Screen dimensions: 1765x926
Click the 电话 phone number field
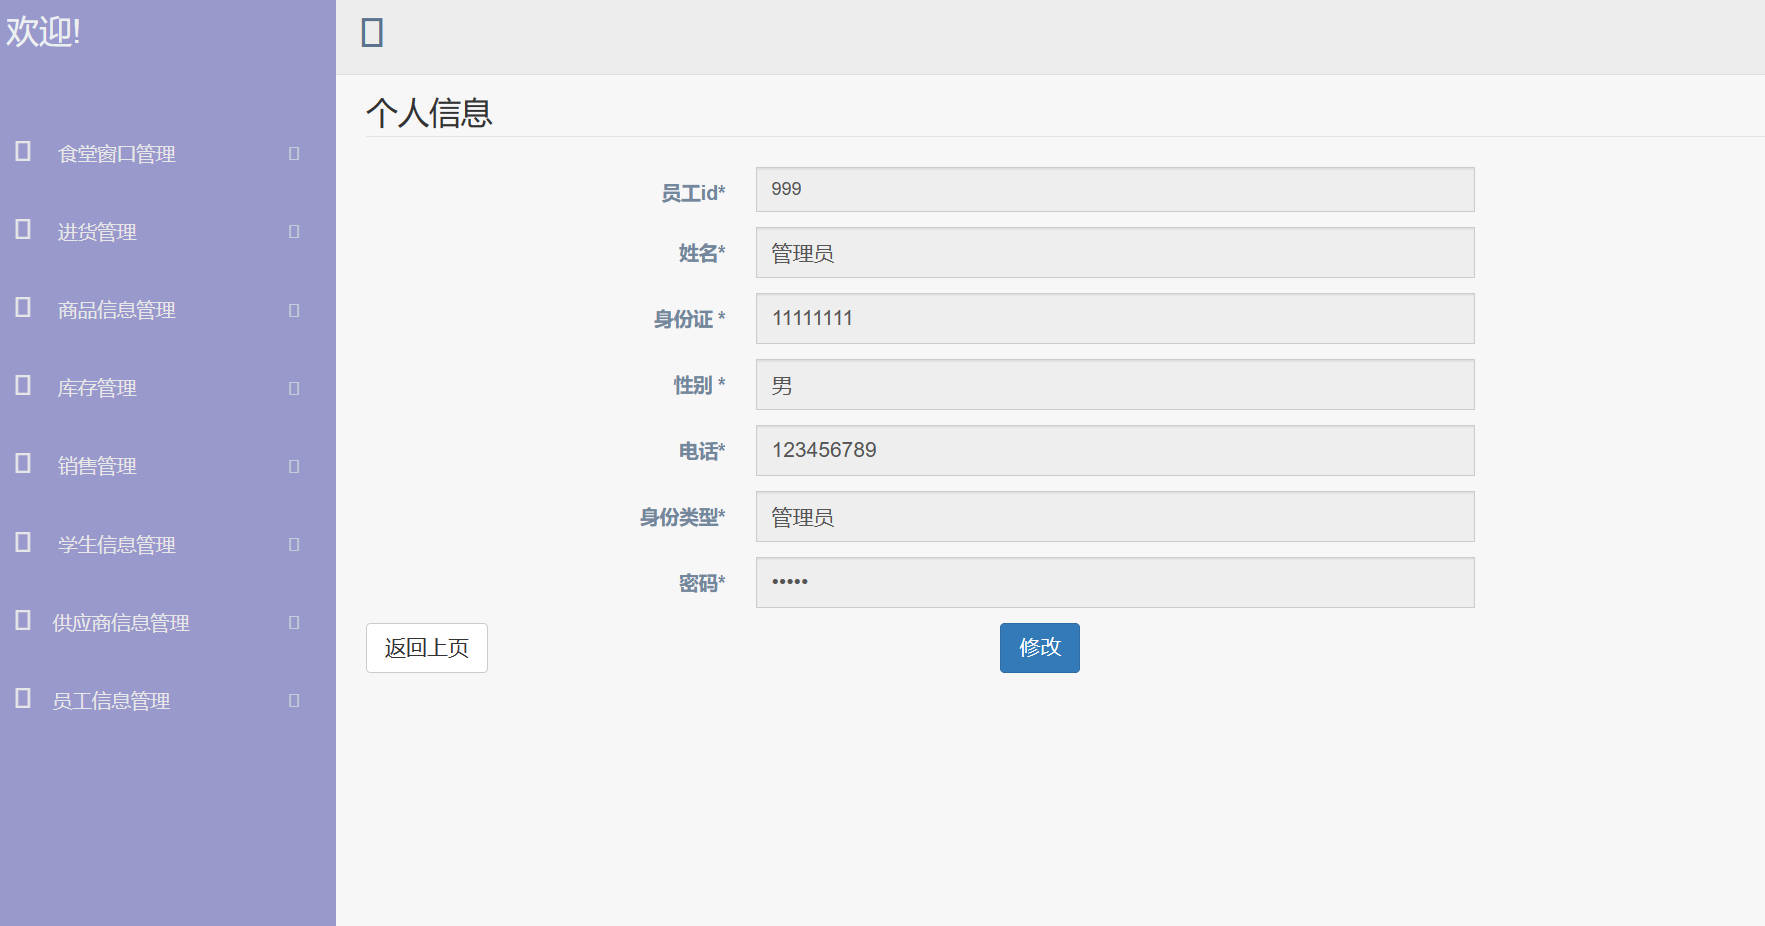click(x=1114, y=450)
